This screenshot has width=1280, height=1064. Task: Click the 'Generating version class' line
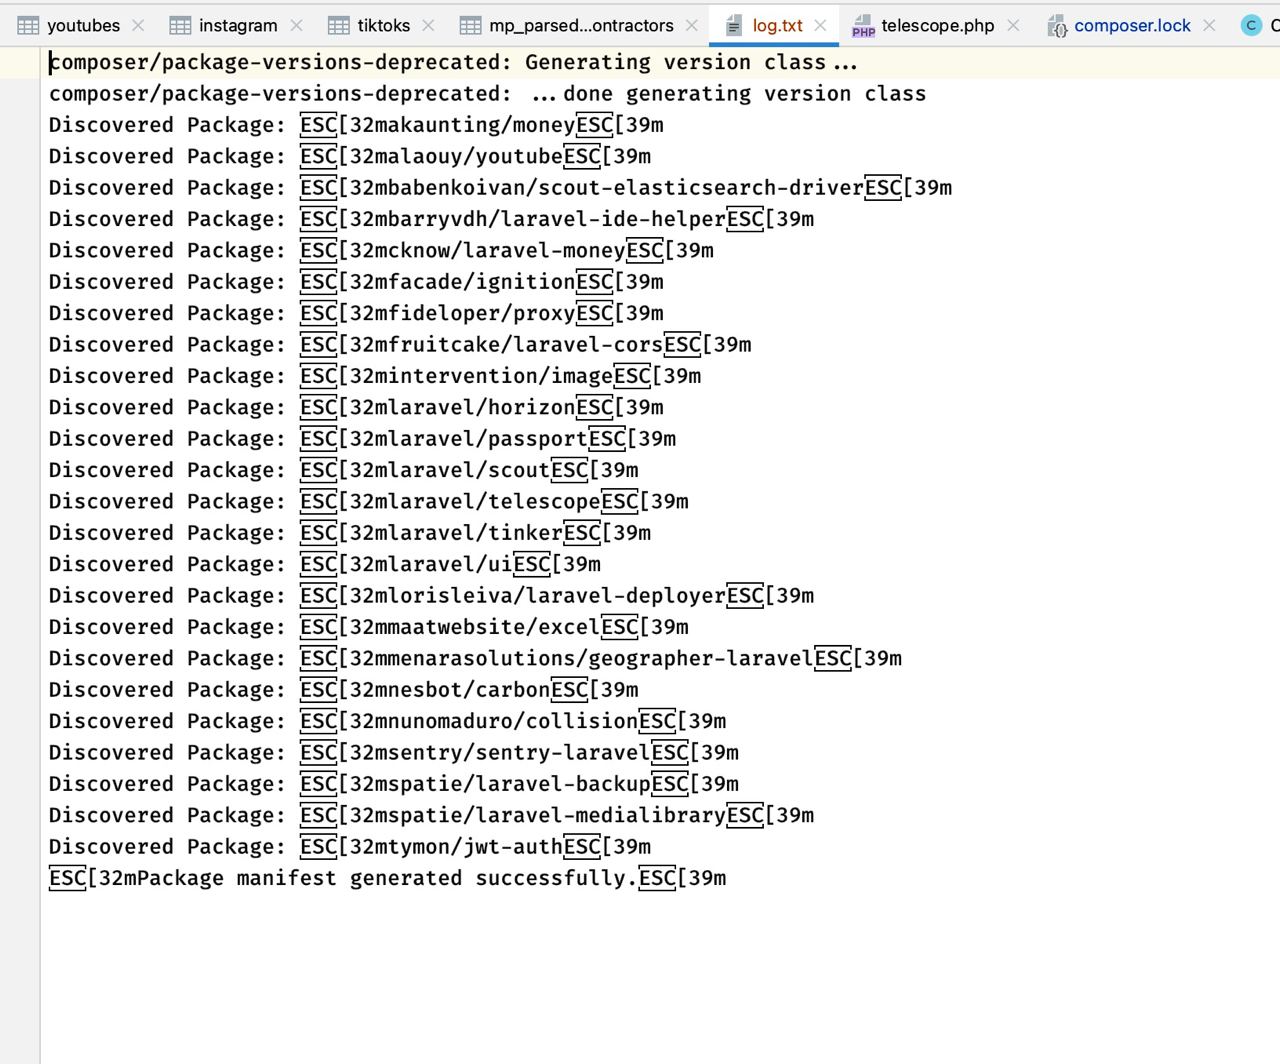[453, 62]
